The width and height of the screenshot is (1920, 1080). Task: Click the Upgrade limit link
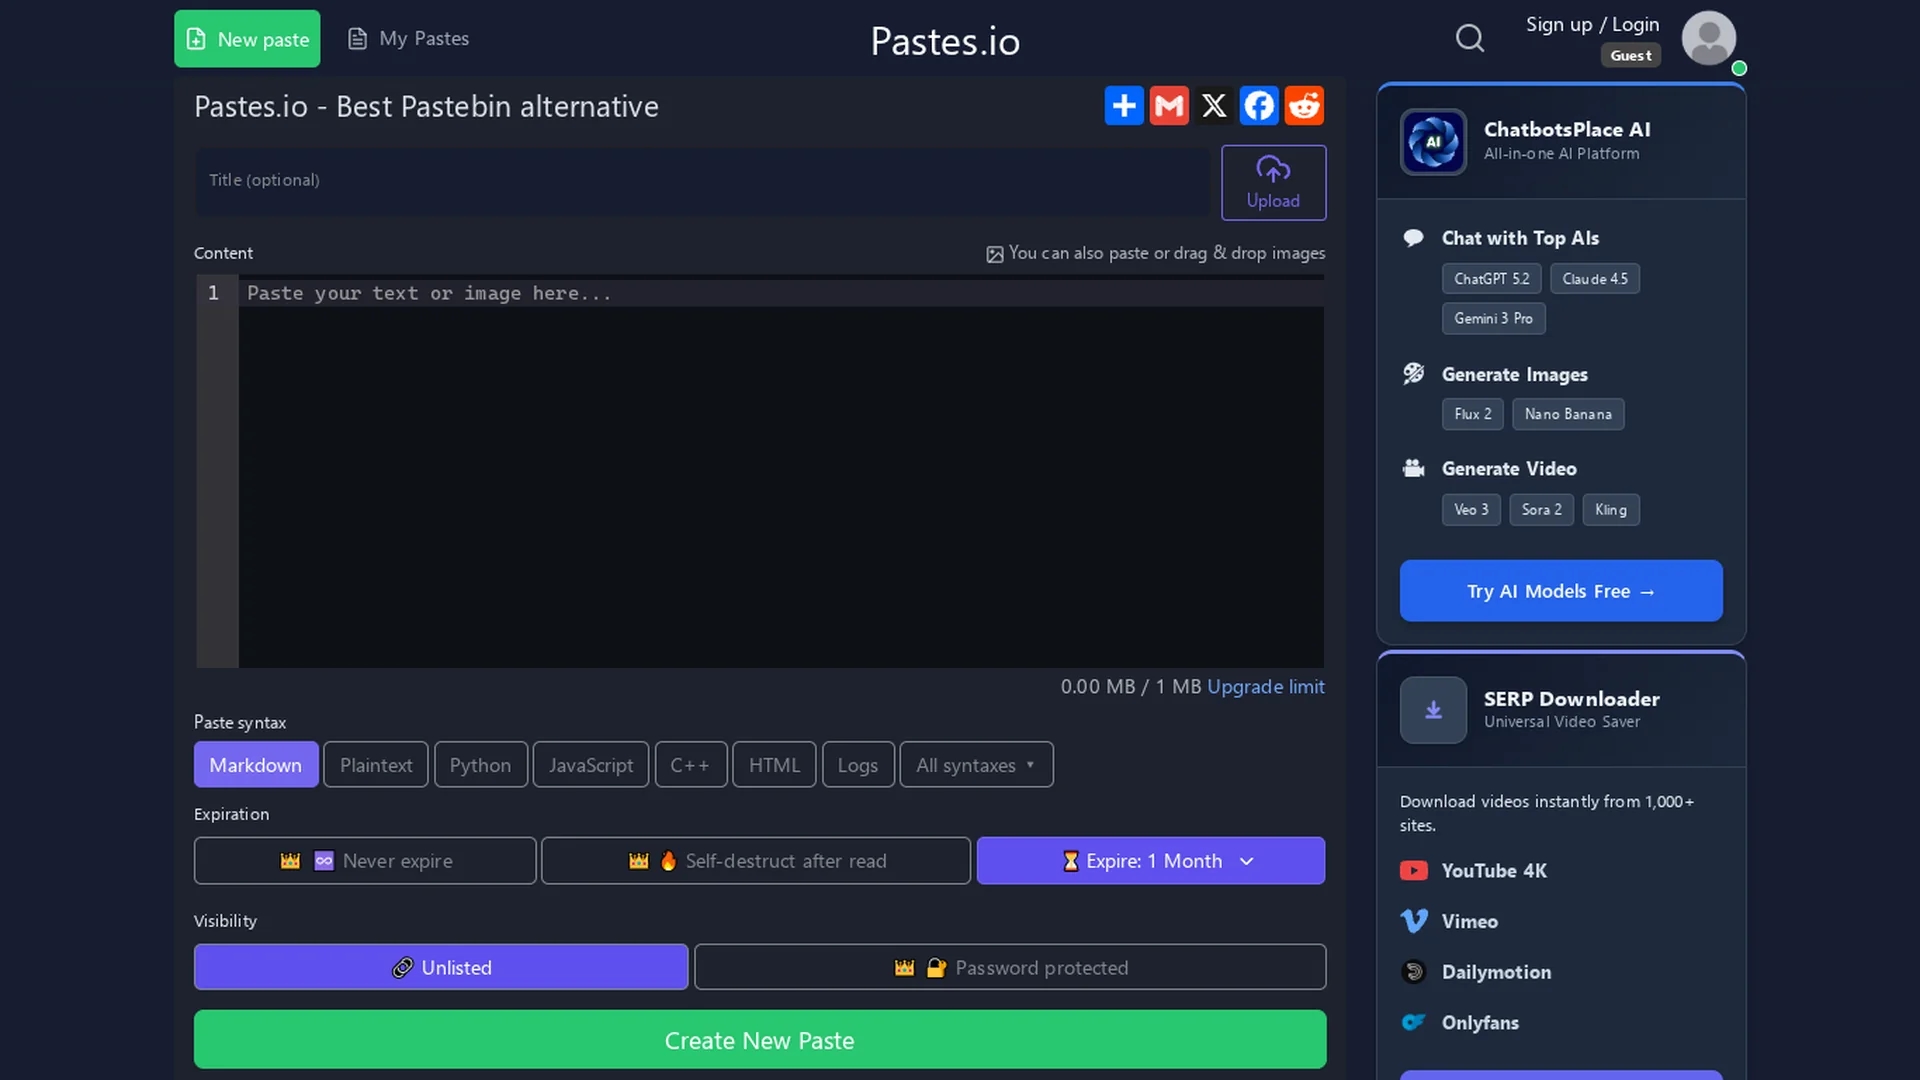click(1266, 686)
